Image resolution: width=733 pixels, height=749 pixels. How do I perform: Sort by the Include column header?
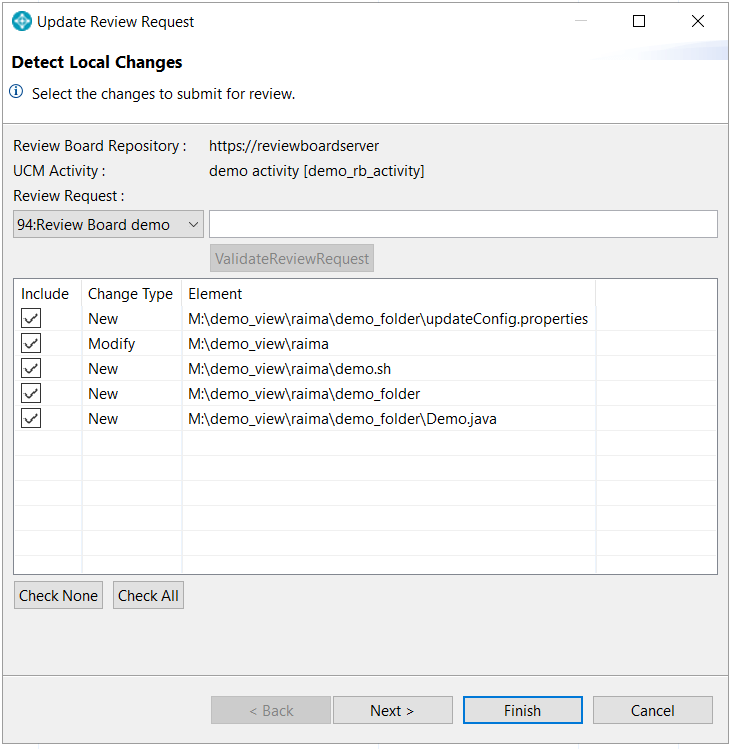(x=46, y=294)
